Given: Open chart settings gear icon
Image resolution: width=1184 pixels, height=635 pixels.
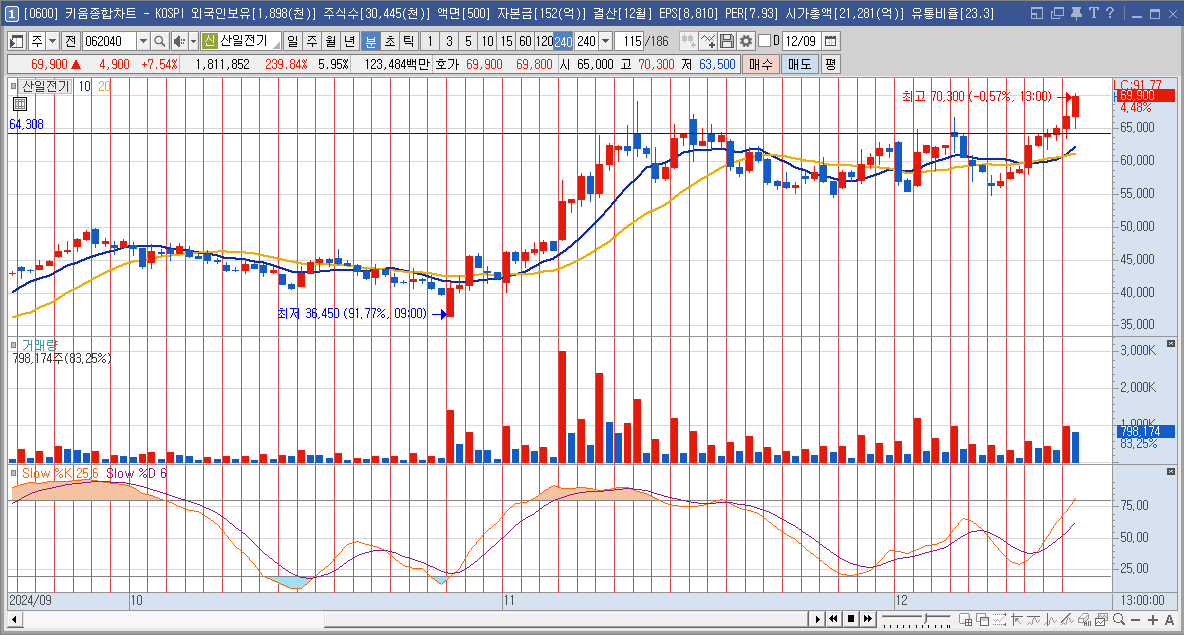Looking at the screenshot, I should coord(745,42).
